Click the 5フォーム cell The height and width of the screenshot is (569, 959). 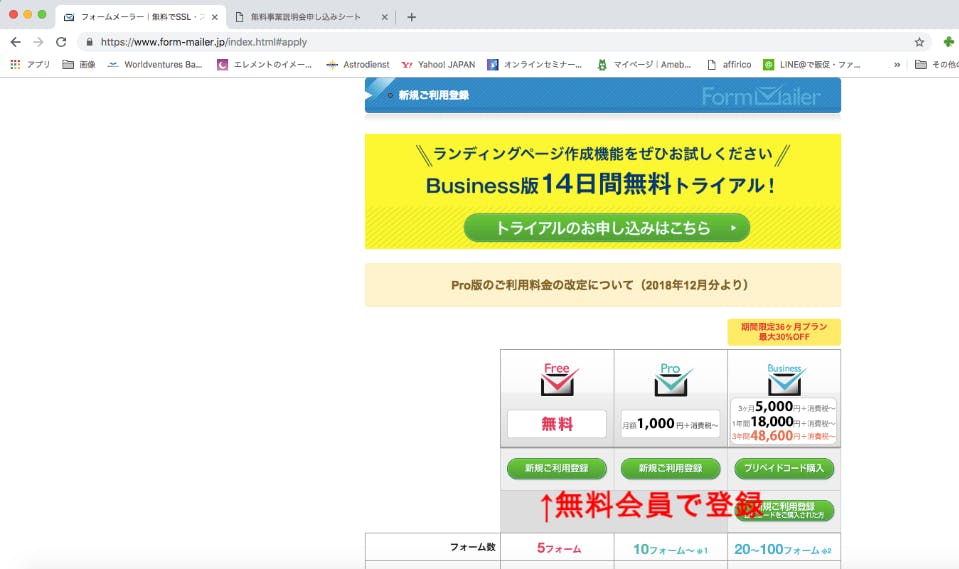point(557,548)
